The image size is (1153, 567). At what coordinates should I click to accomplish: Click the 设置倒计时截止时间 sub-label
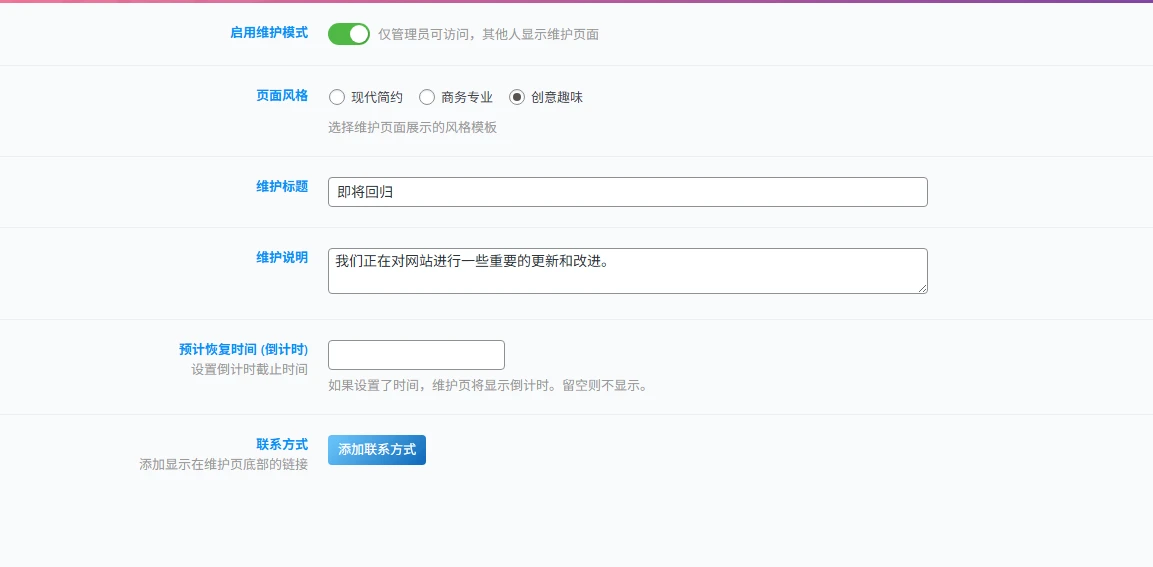(x=249, y=369)
